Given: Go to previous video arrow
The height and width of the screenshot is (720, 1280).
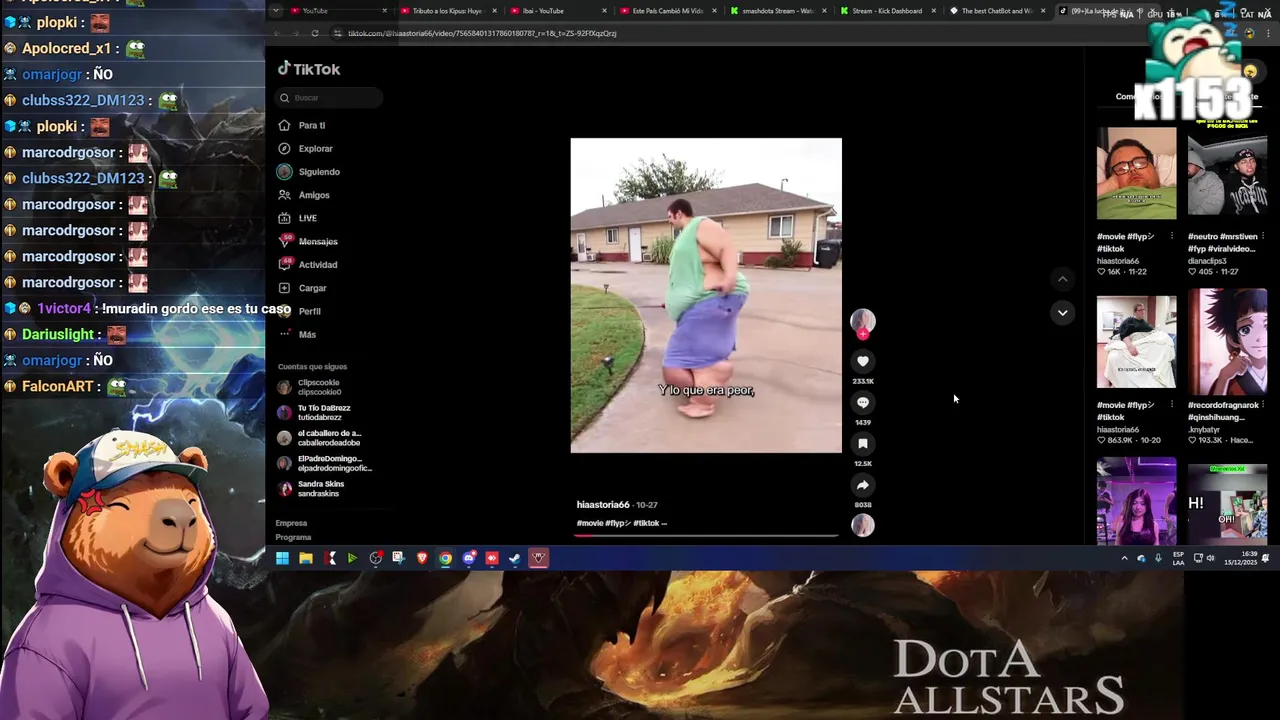Looking at the screenshot, I should [1062, 279].
